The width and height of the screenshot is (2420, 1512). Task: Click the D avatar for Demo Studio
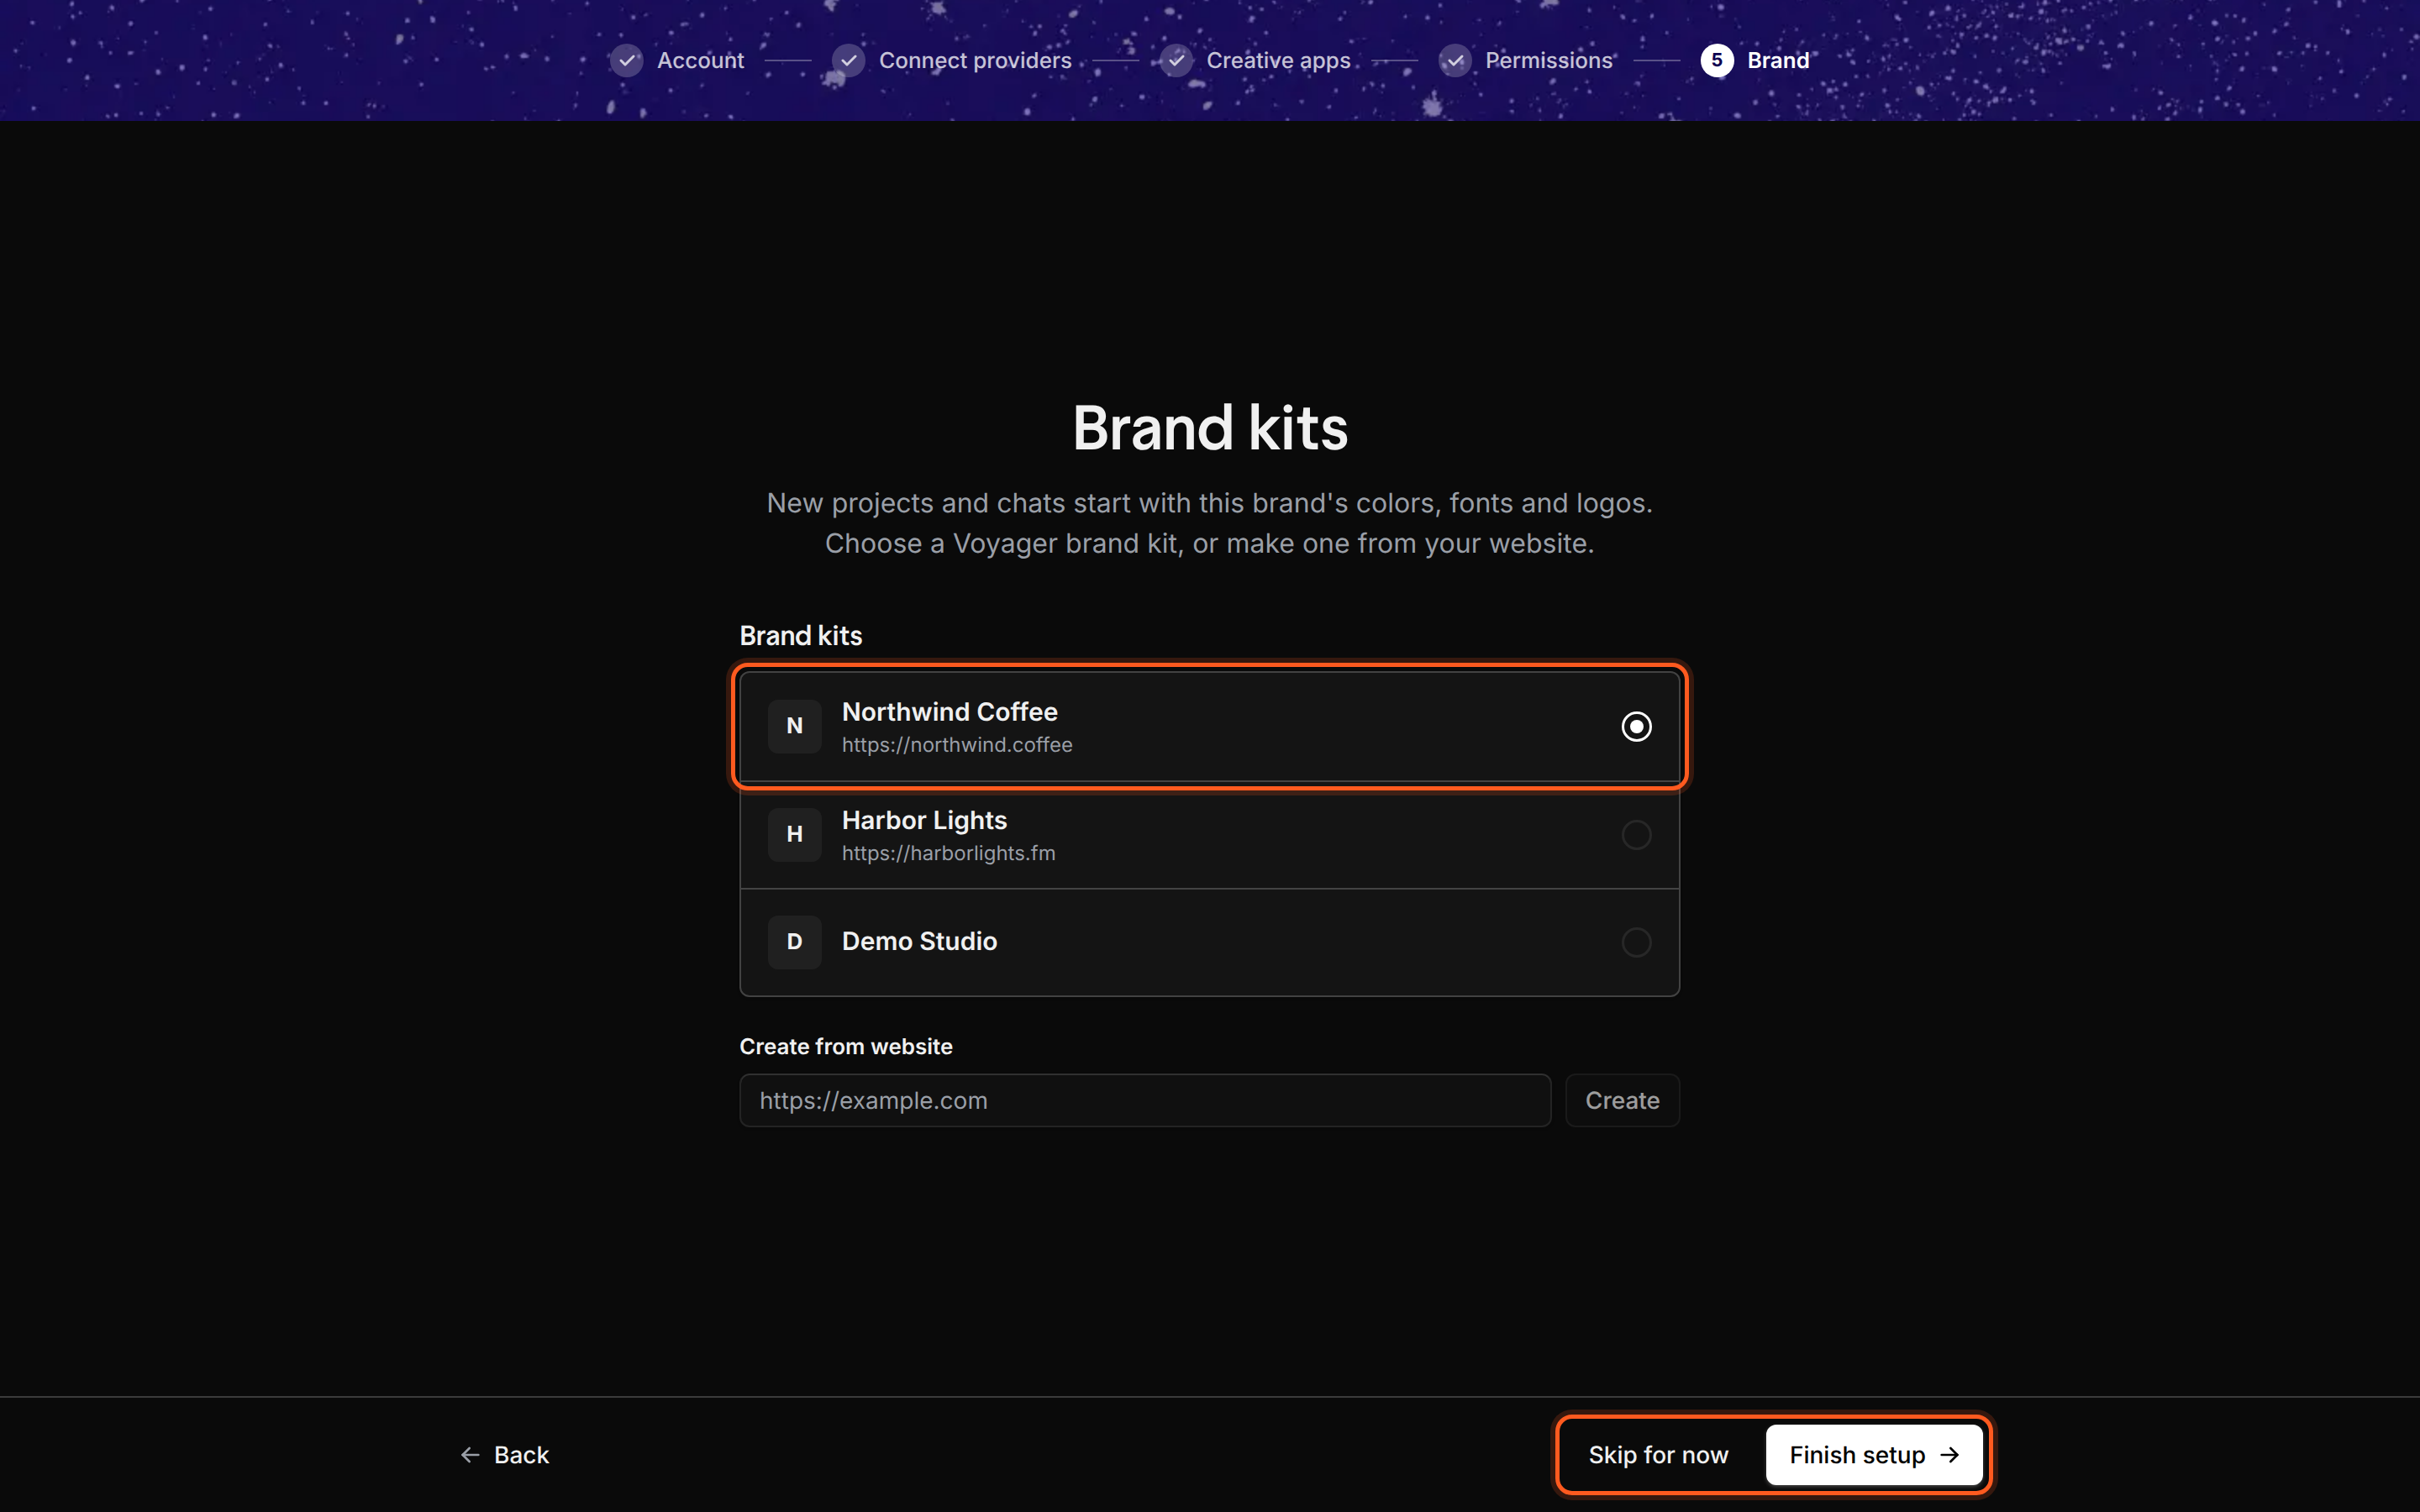point(794,942)
